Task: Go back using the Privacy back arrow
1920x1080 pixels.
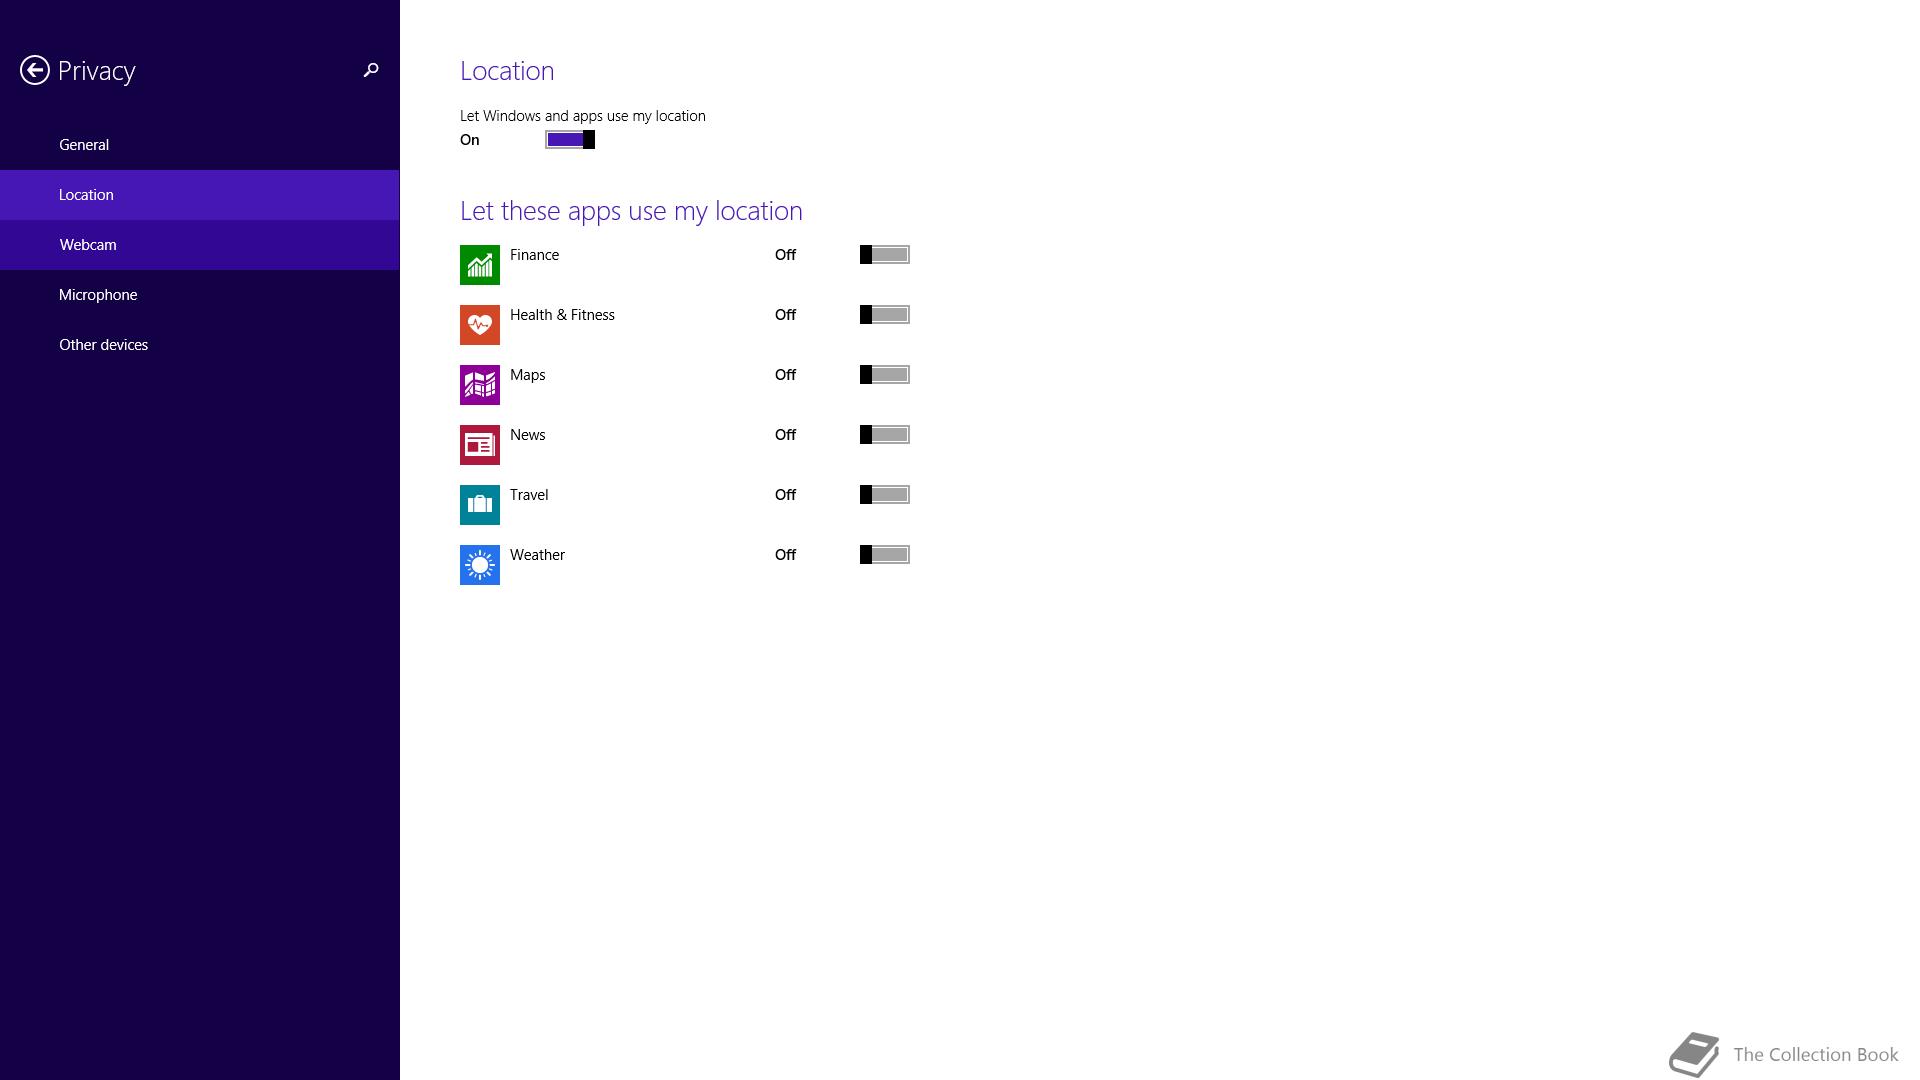Action: tap(35, 70)
